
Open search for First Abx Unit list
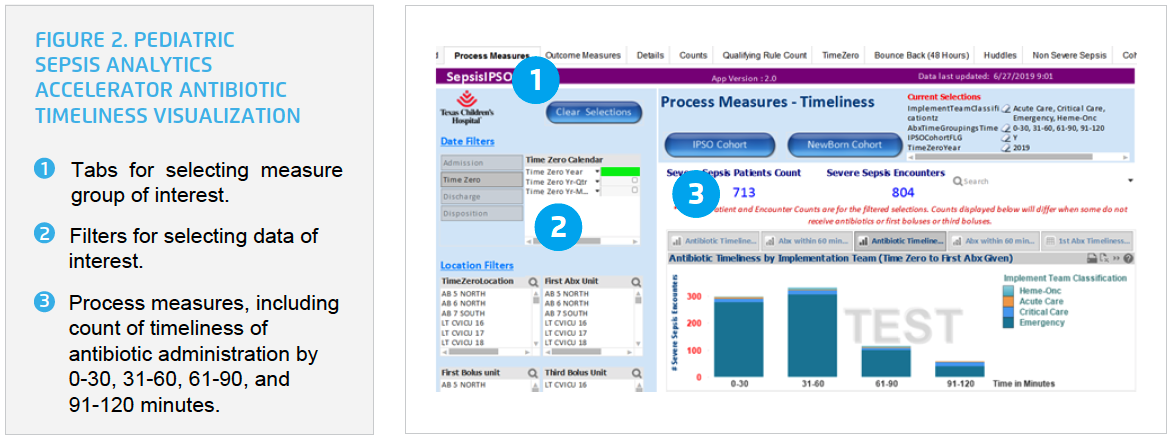pyautogui.click(x=635, y=282)
